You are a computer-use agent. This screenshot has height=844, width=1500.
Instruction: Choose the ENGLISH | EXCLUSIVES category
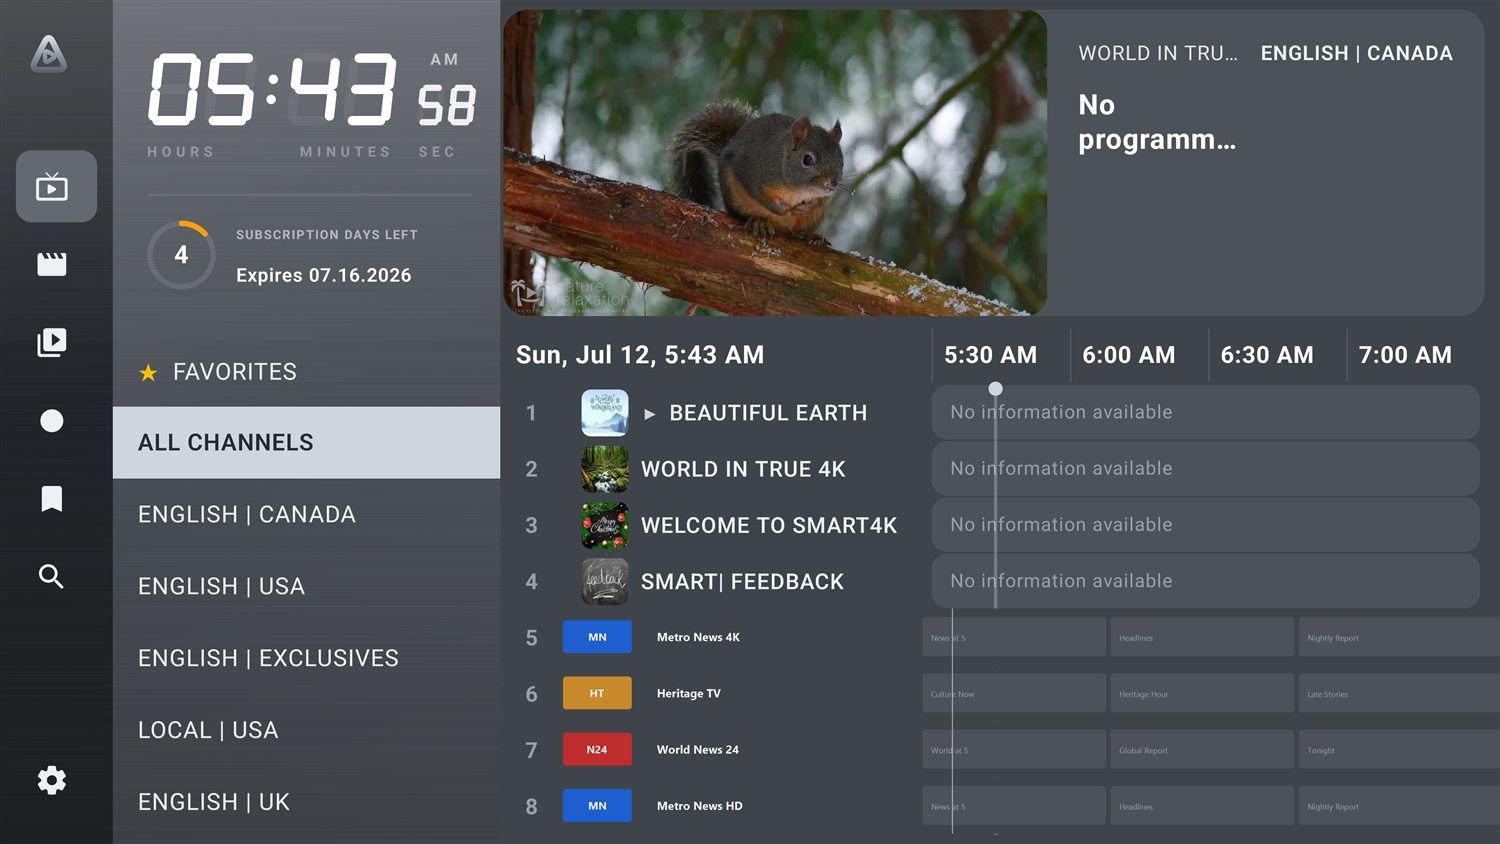pos(268,658)
